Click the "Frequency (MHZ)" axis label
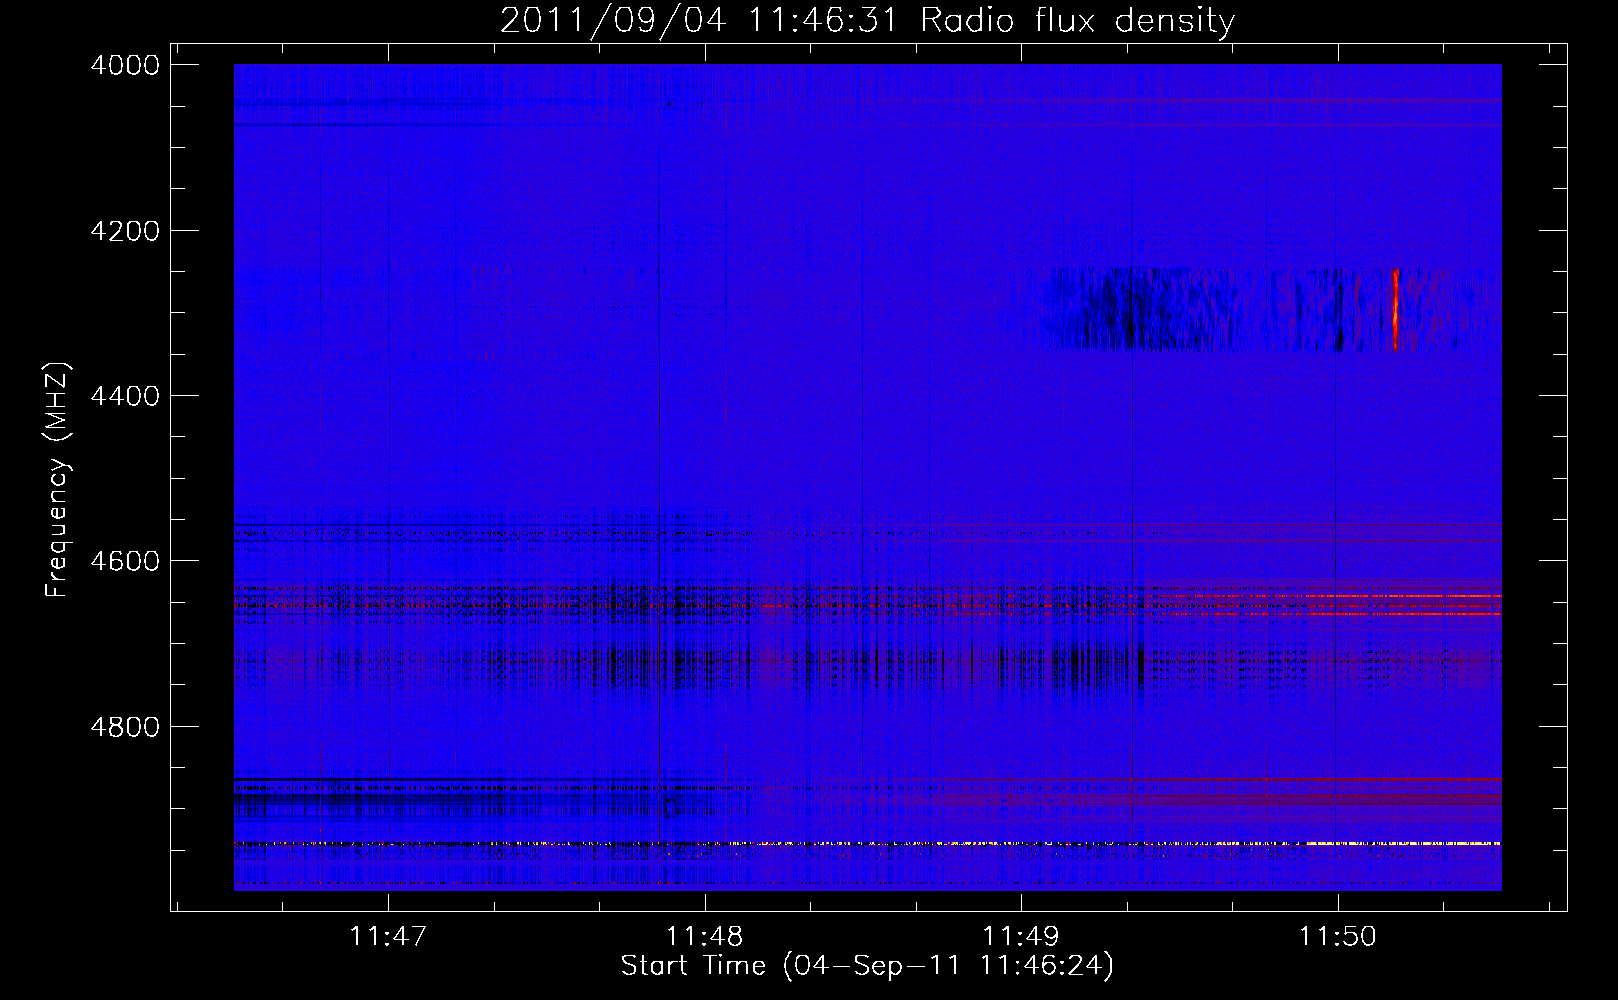Viewport: 1618px width, 1000px height. click(x=57, y=480)
